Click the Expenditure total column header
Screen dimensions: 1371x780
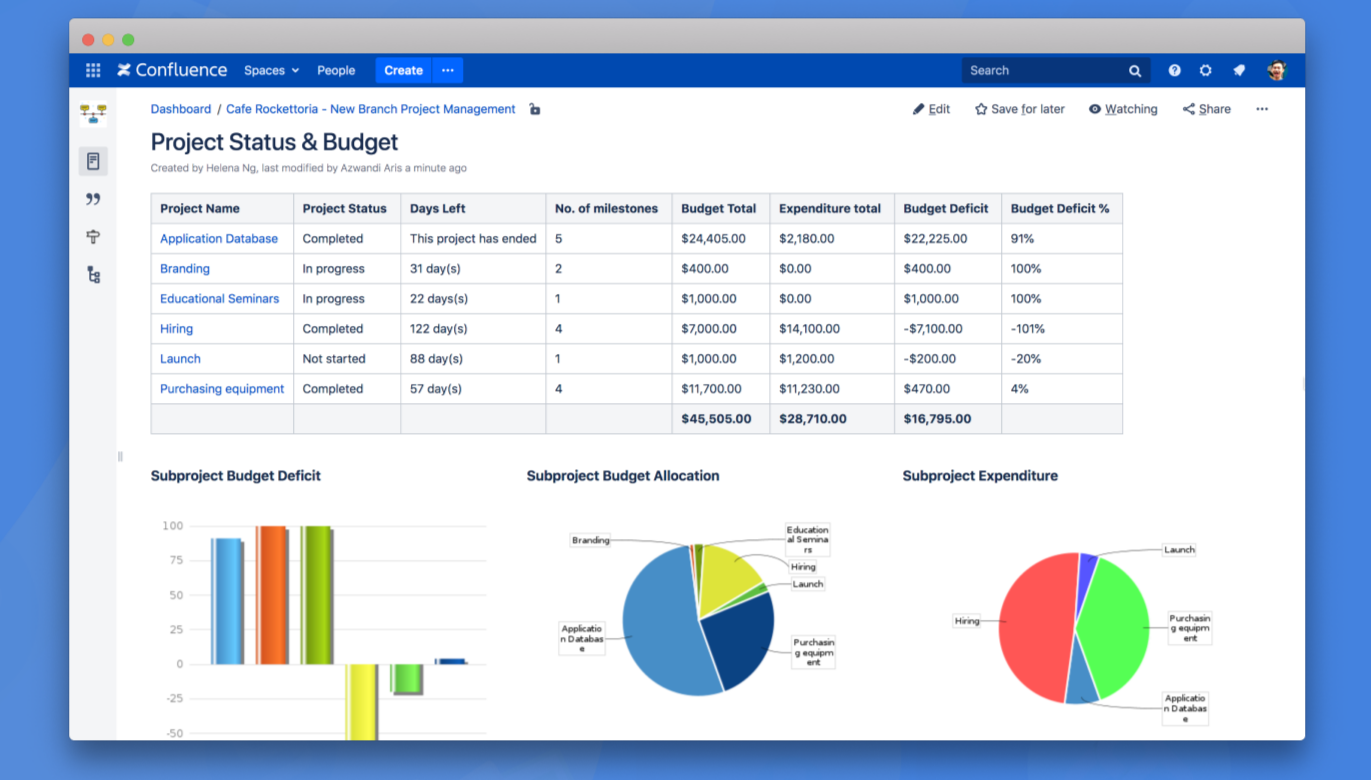[832, 209]
